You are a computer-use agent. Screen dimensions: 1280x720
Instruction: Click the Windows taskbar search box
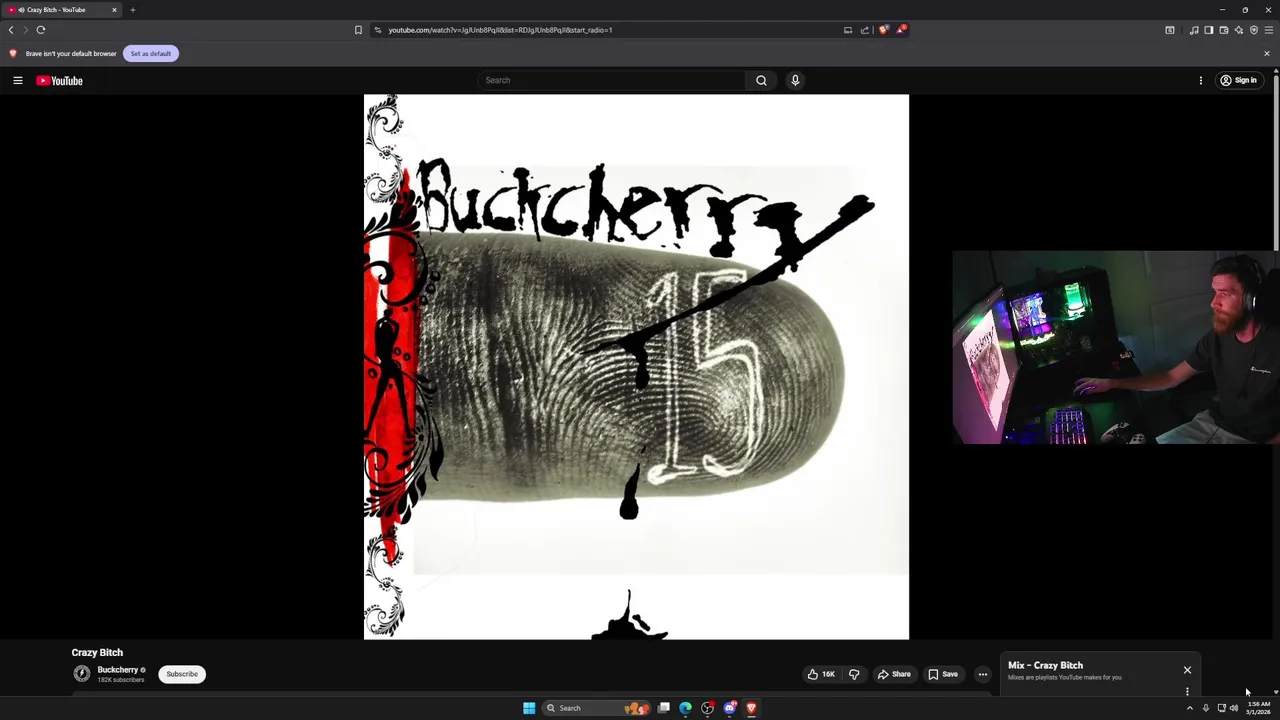(x=597, y=708)
